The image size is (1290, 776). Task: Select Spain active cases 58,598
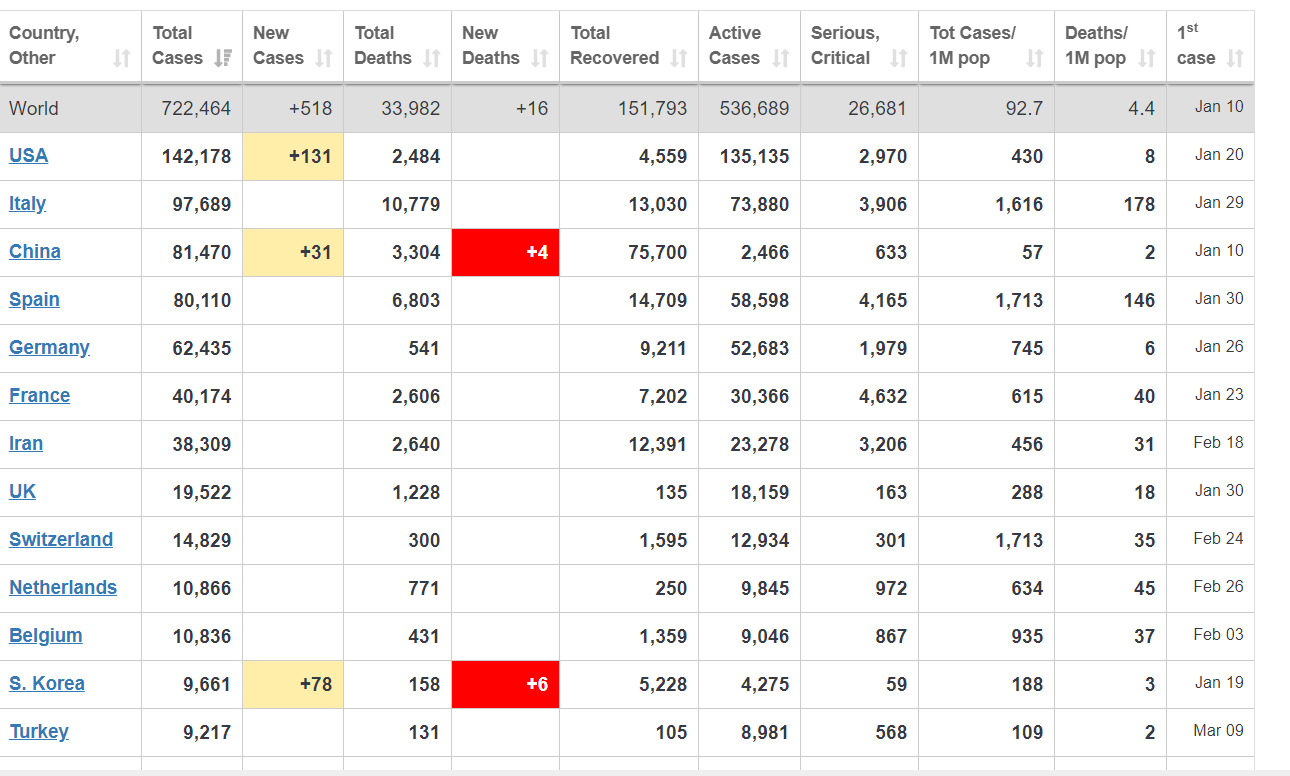(760, 300)
